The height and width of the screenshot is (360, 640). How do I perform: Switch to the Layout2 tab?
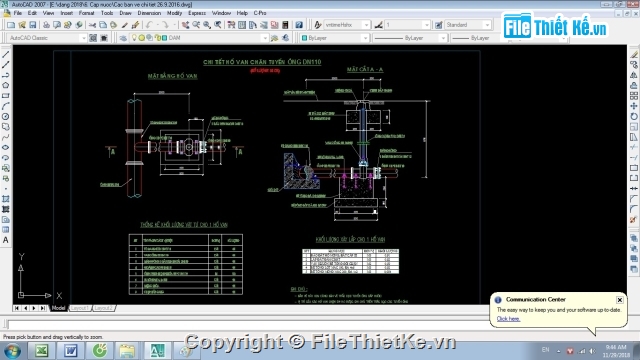click(103, 308)
